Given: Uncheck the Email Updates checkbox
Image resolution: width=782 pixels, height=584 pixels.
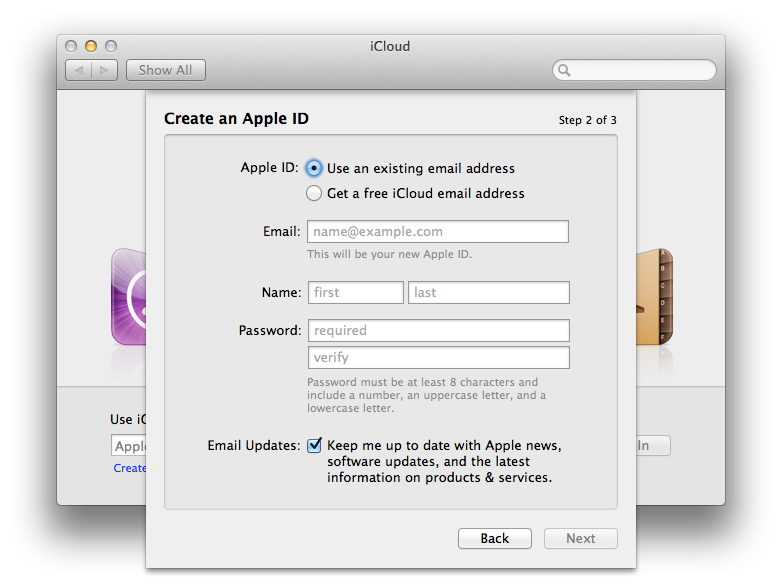Looking at the screenshot, I should [x=314, y=445].
